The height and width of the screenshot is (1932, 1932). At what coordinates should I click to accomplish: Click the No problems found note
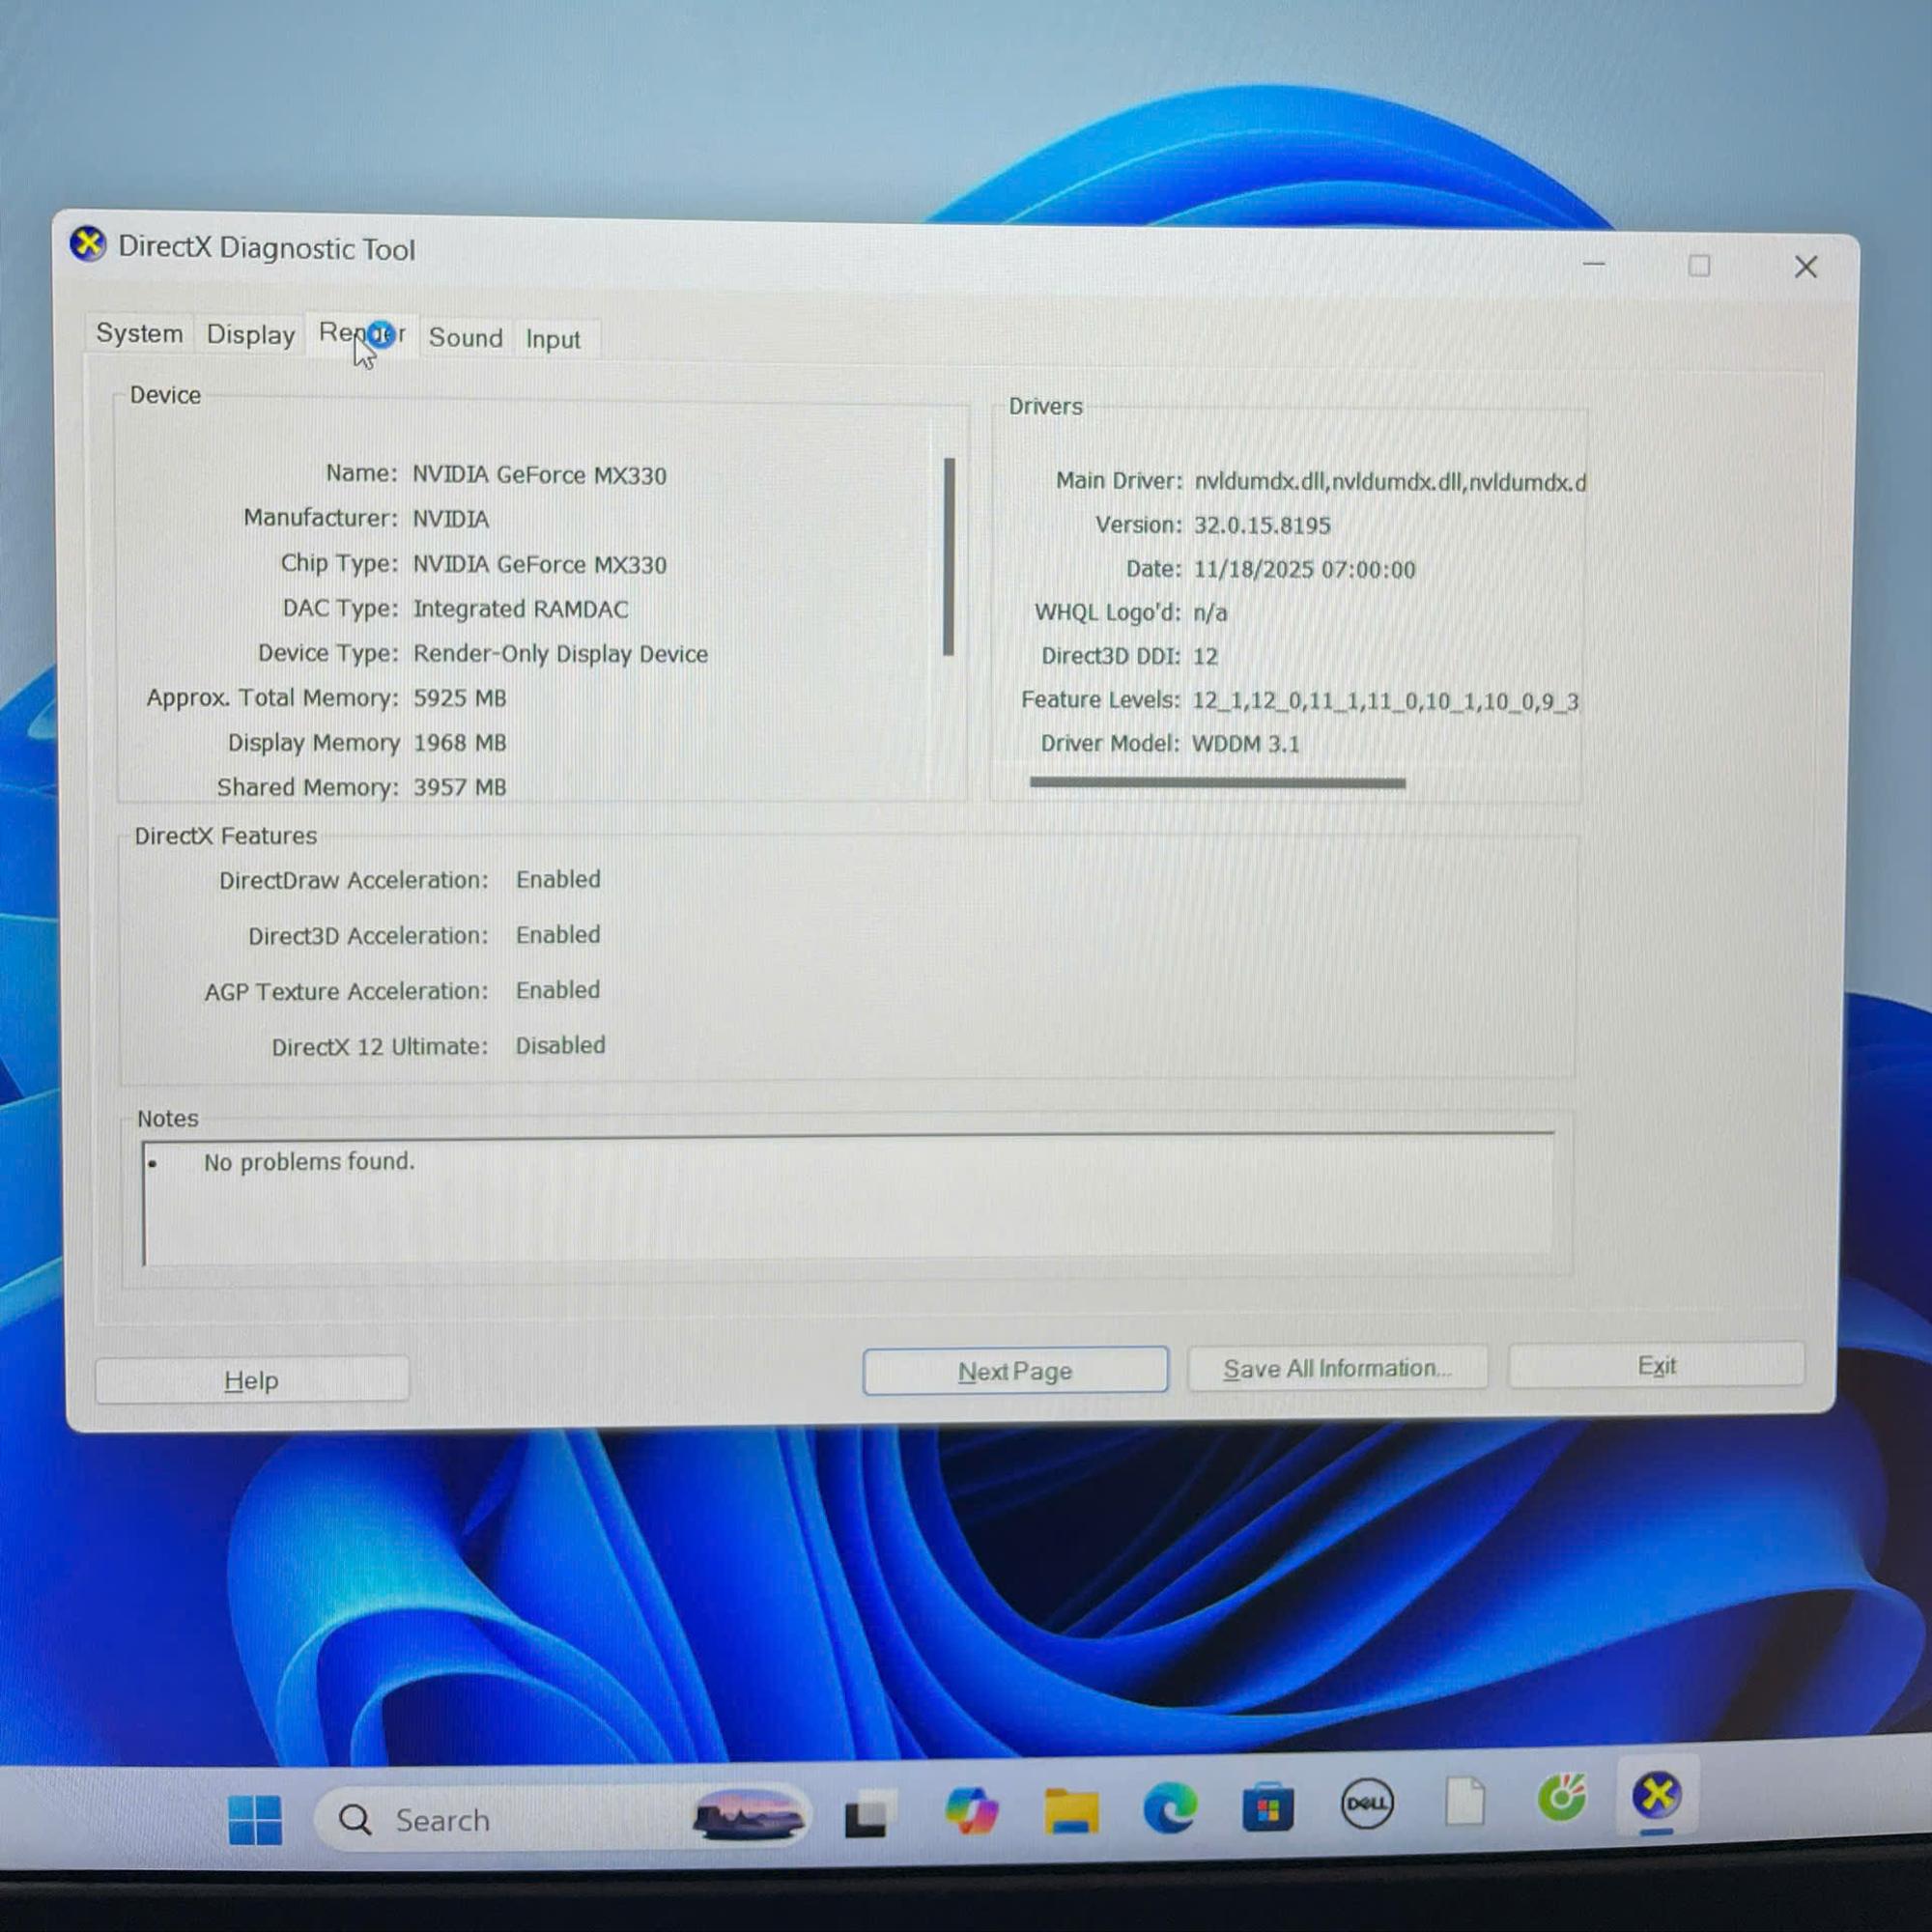(309, 1161)
